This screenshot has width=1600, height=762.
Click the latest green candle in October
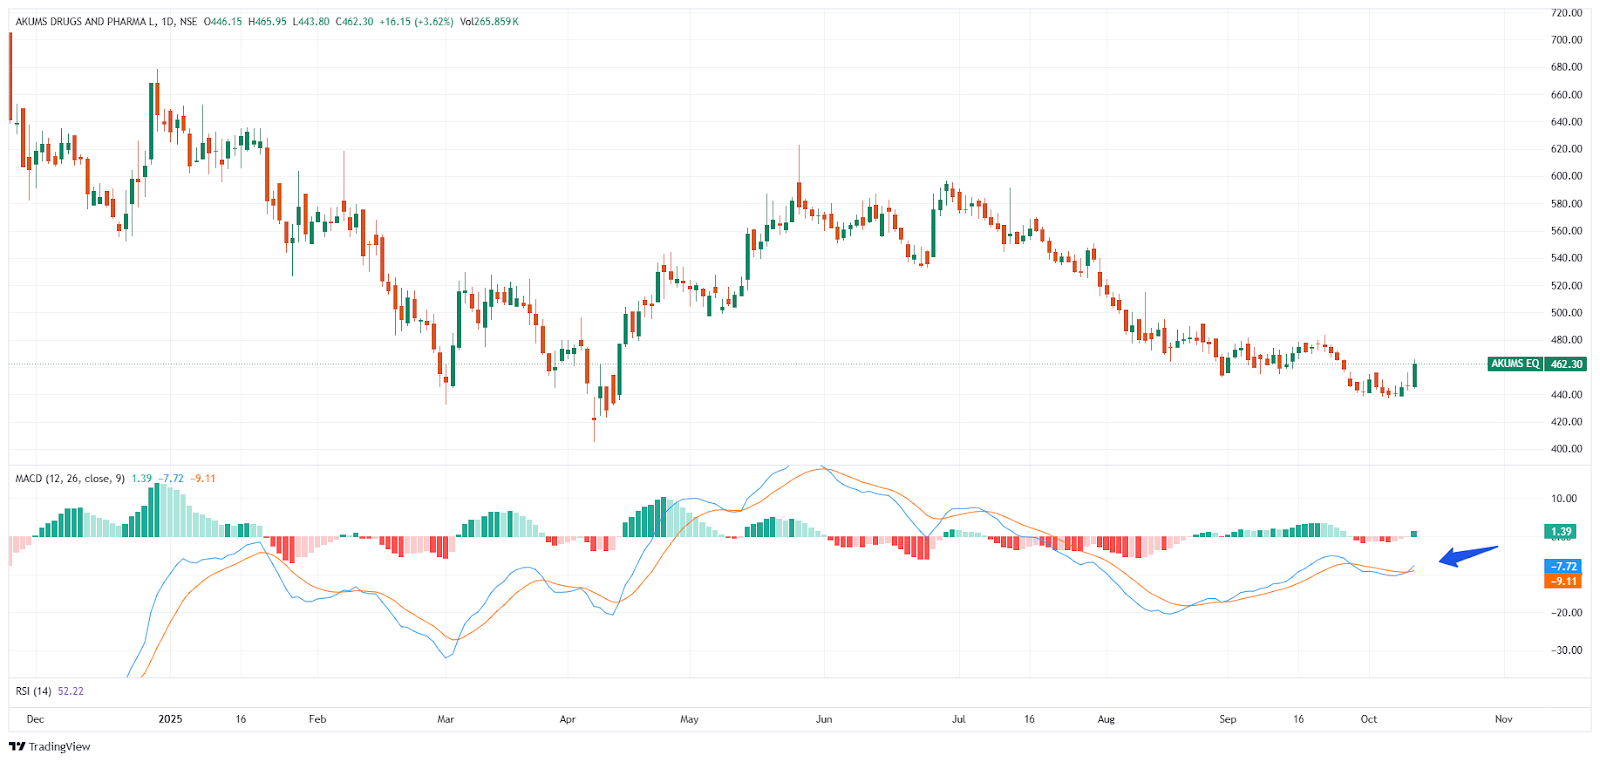[x=1414, y=375]
